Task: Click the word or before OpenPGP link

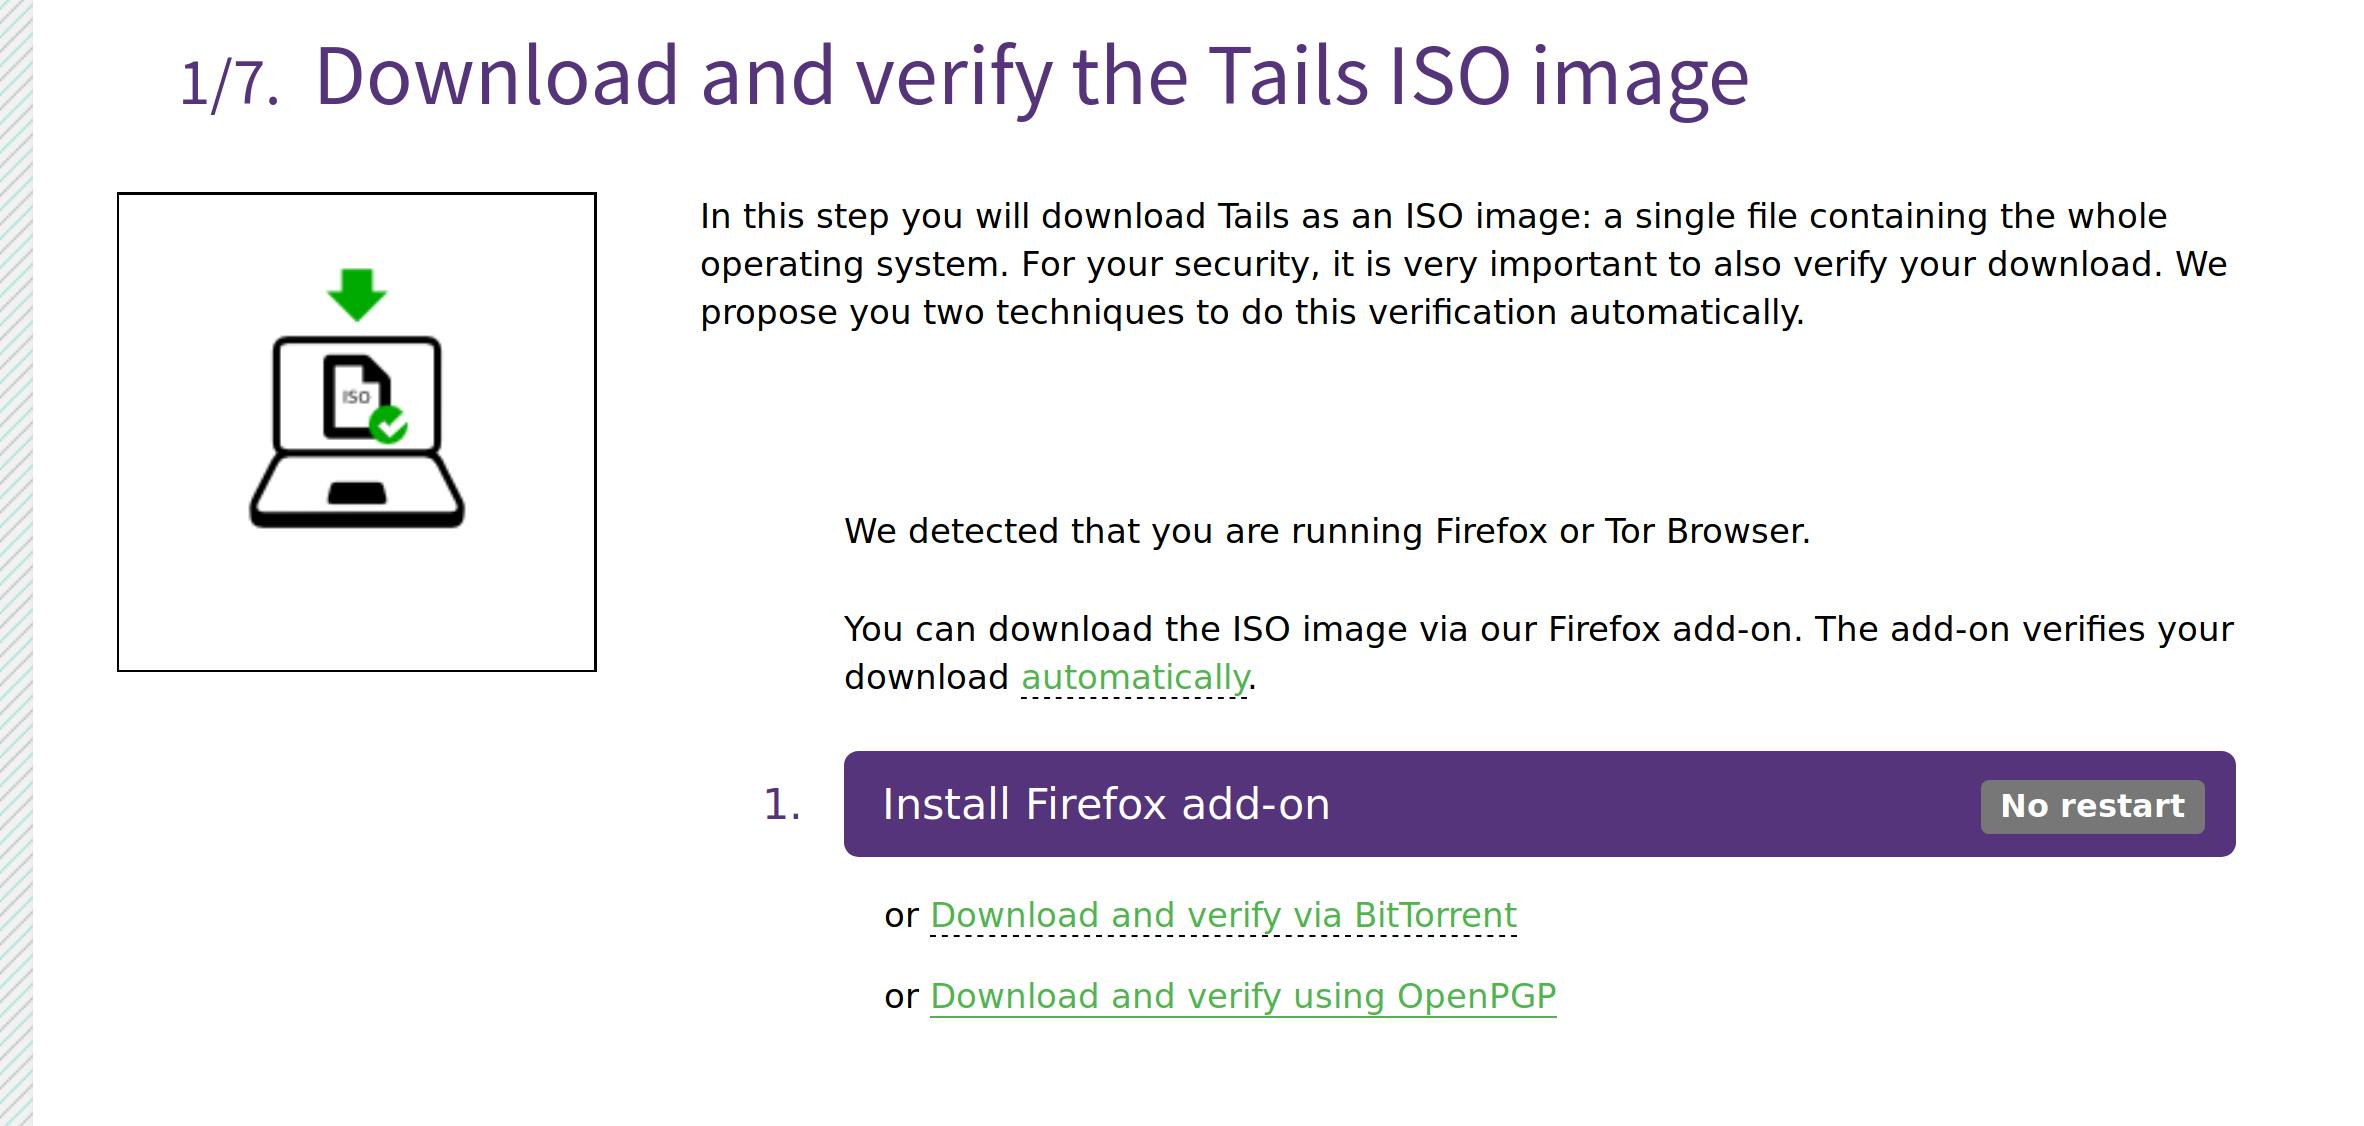Action: coord(901,997)
